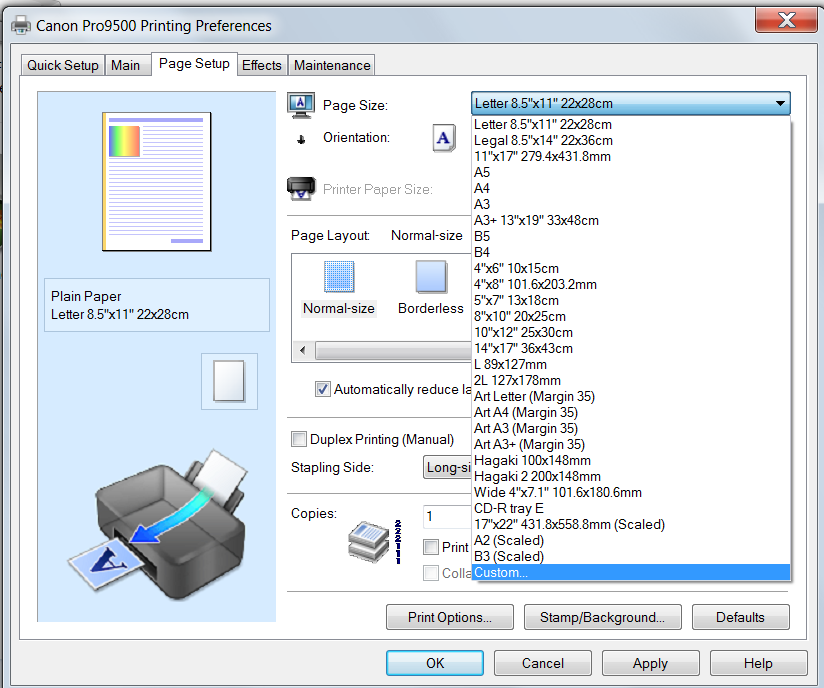Click the page preview thumbnail
824x688 pixels.
[x=157, y=181]
